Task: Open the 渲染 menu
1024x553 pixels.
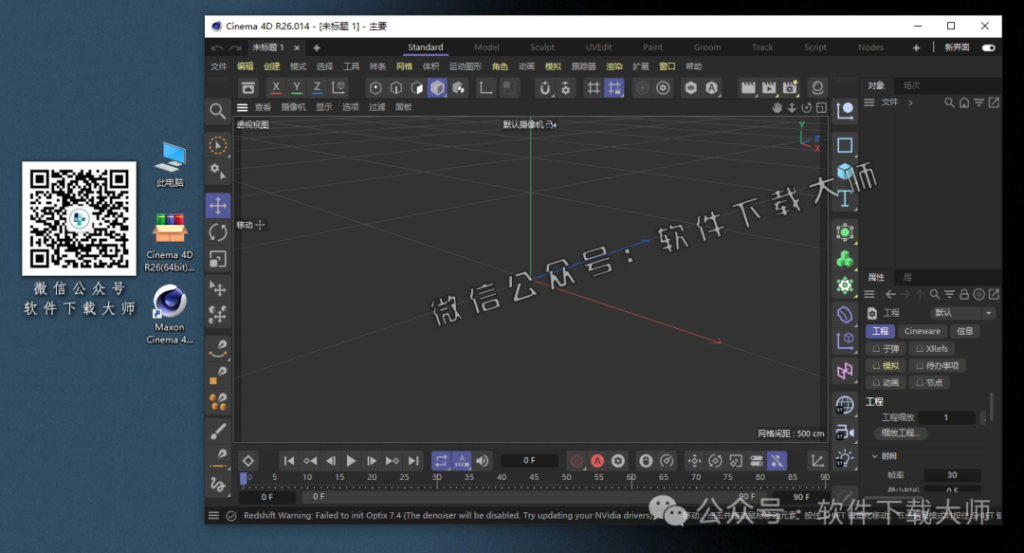Action: [x=614, y=67]
